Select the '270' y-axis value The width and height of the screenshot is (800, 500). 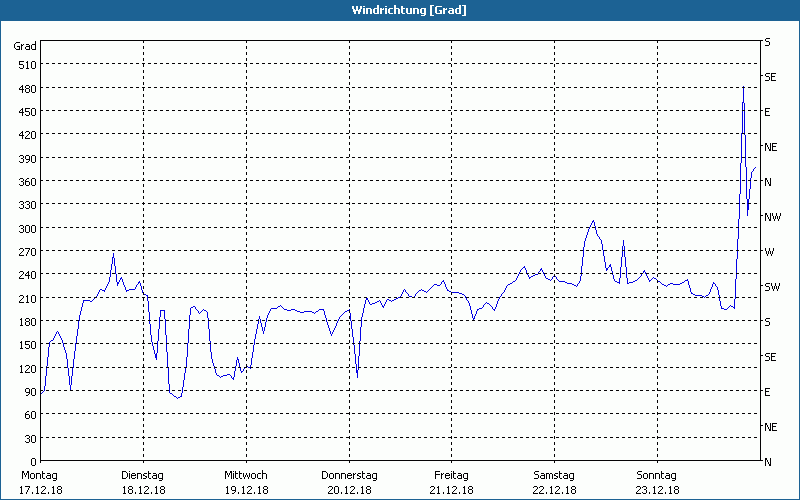point(28,252)
